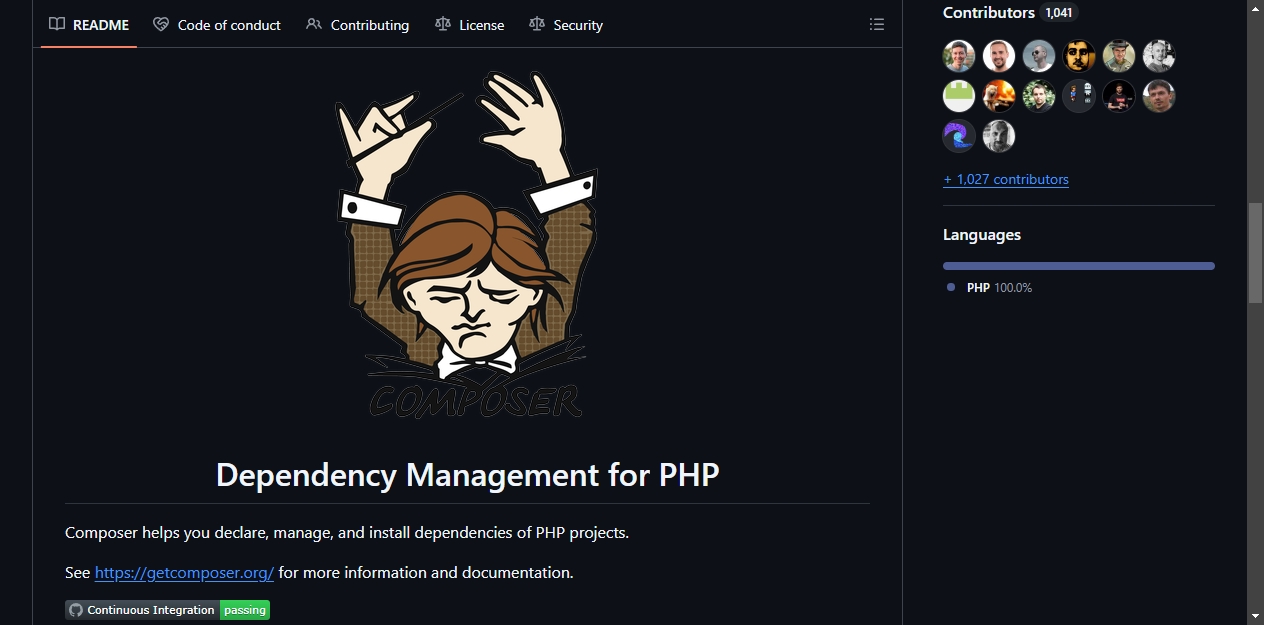
Task: Open avatar of man wearing sunglasses
Action: 1039,56
